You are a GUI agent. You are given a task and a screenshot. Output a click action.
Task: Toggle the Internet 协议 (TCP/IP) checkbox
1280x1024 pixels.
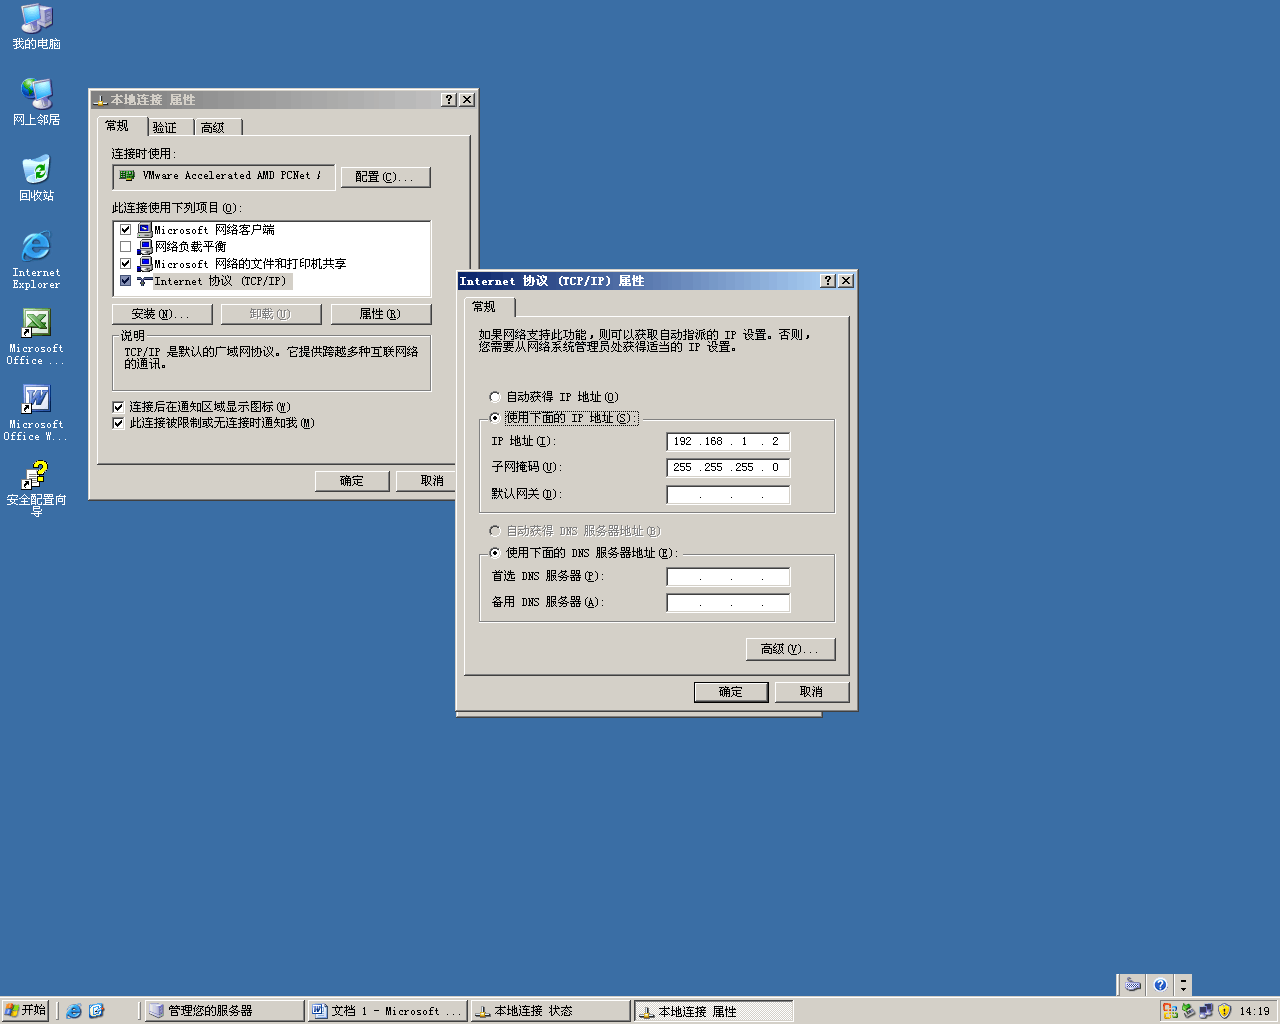[x=125, y=281]
